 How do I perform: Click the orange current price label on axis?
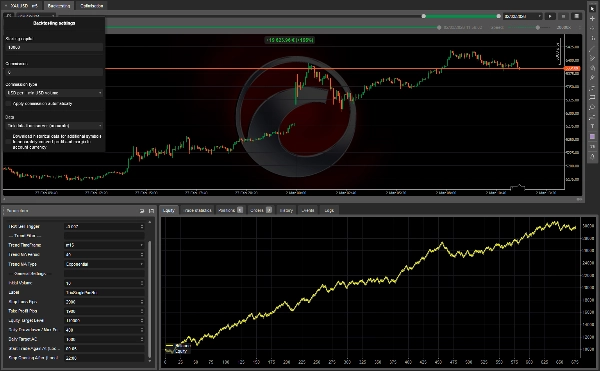[x=572, y=68]
